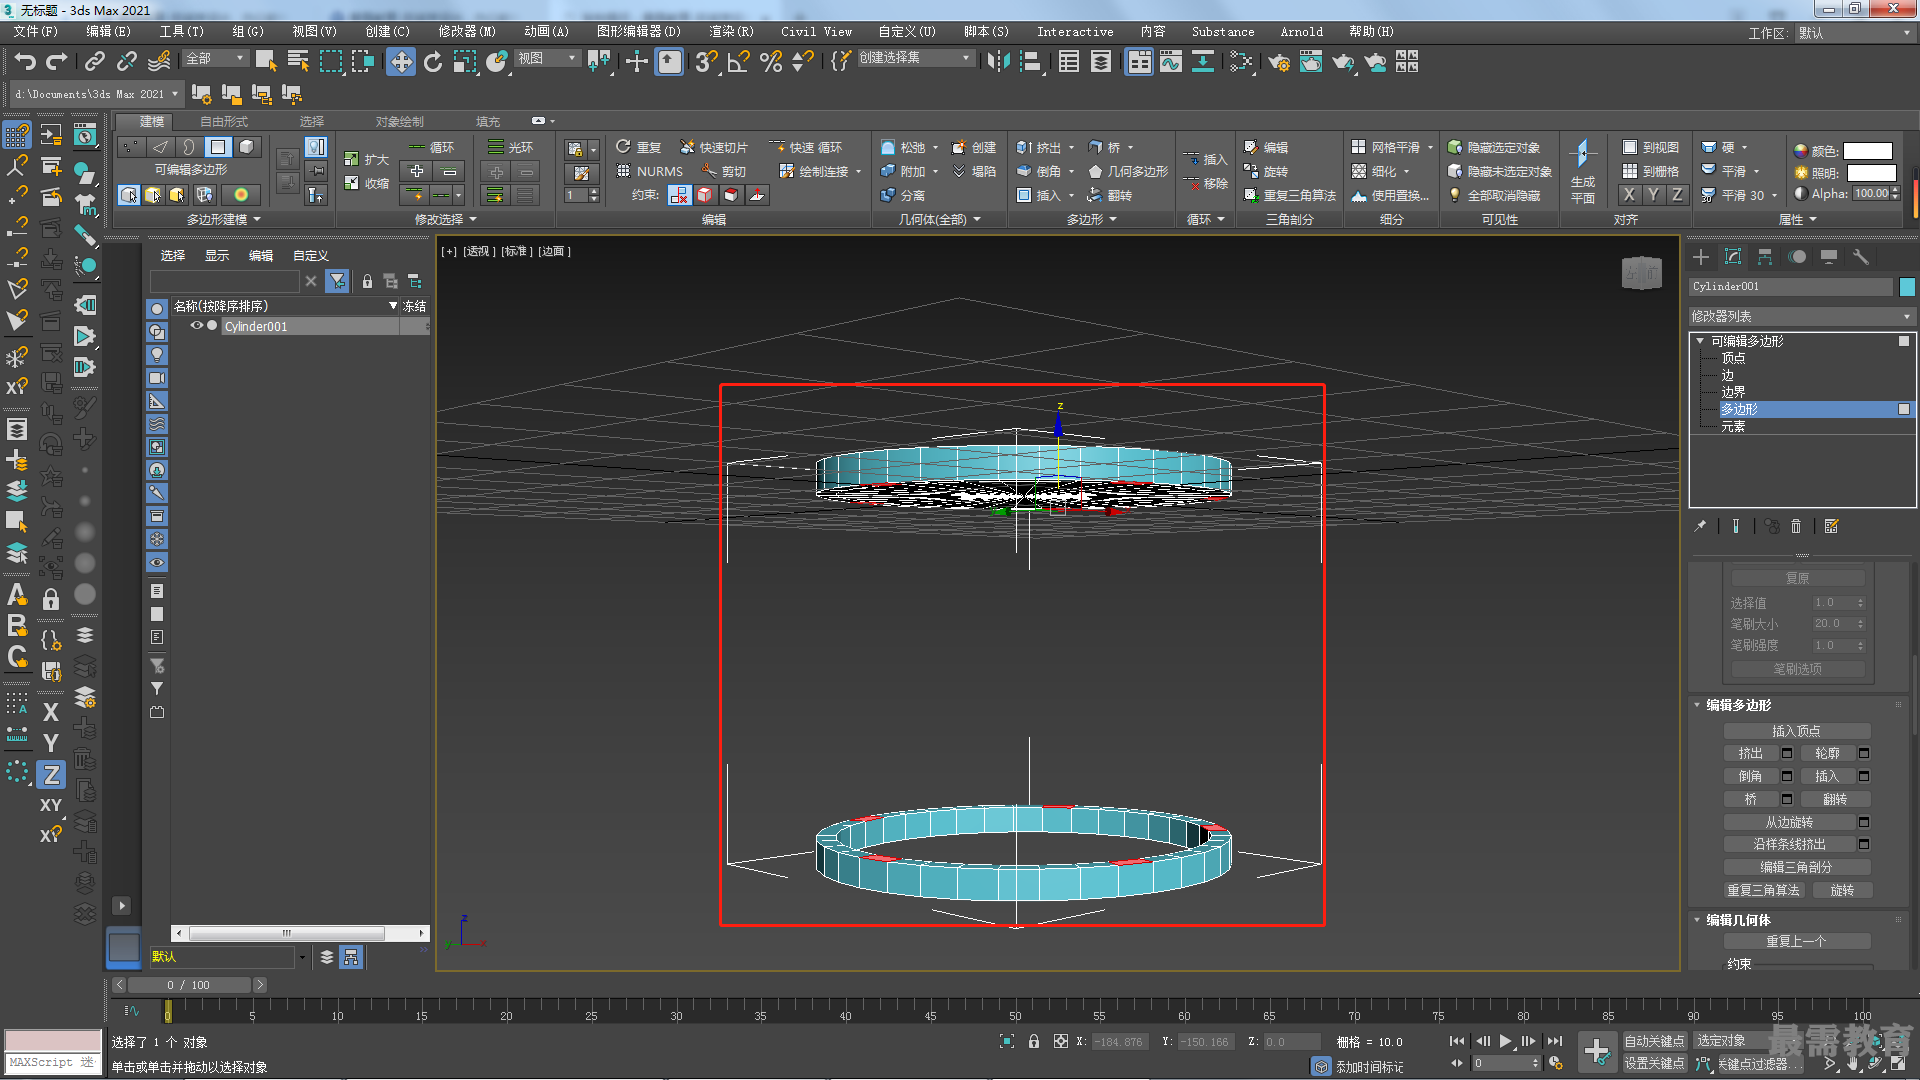Open Arnold menu
The height and width of the screenshot is (1080, 1920).
click(1301, 32)
